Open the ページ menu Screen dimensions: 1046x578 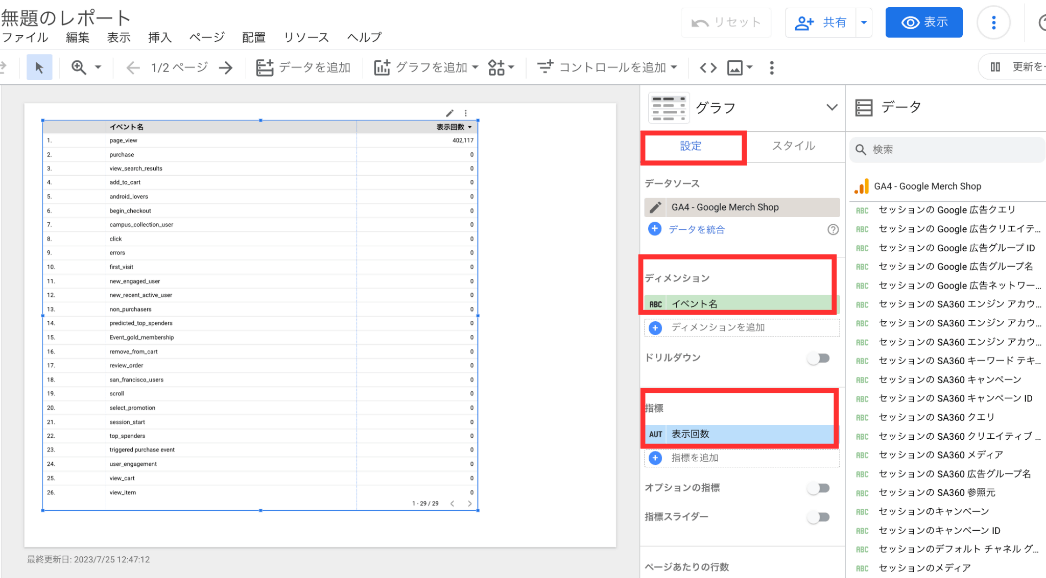point(207,37)
